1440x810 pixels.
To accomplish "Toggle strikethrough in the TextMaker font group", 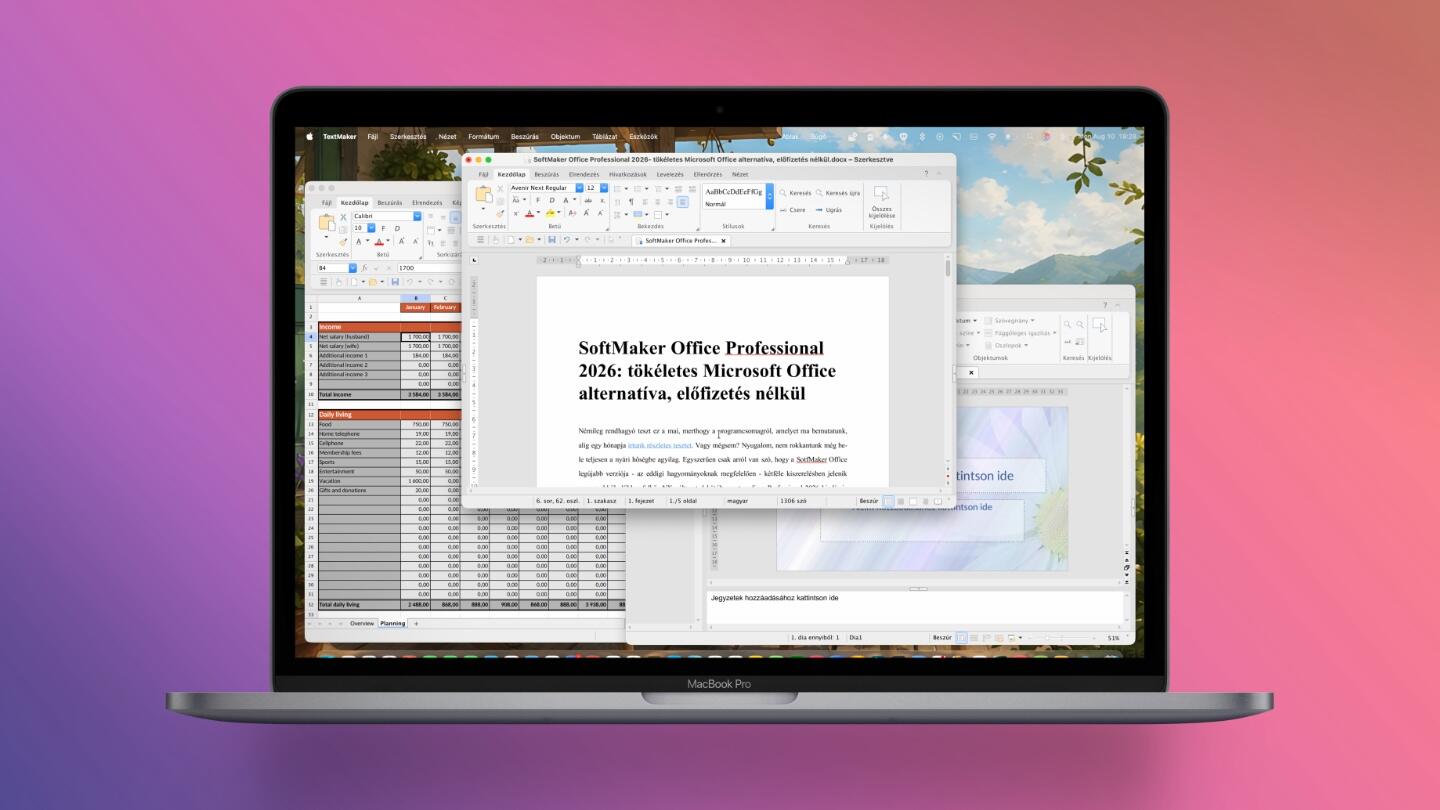I will coord(588,200).
